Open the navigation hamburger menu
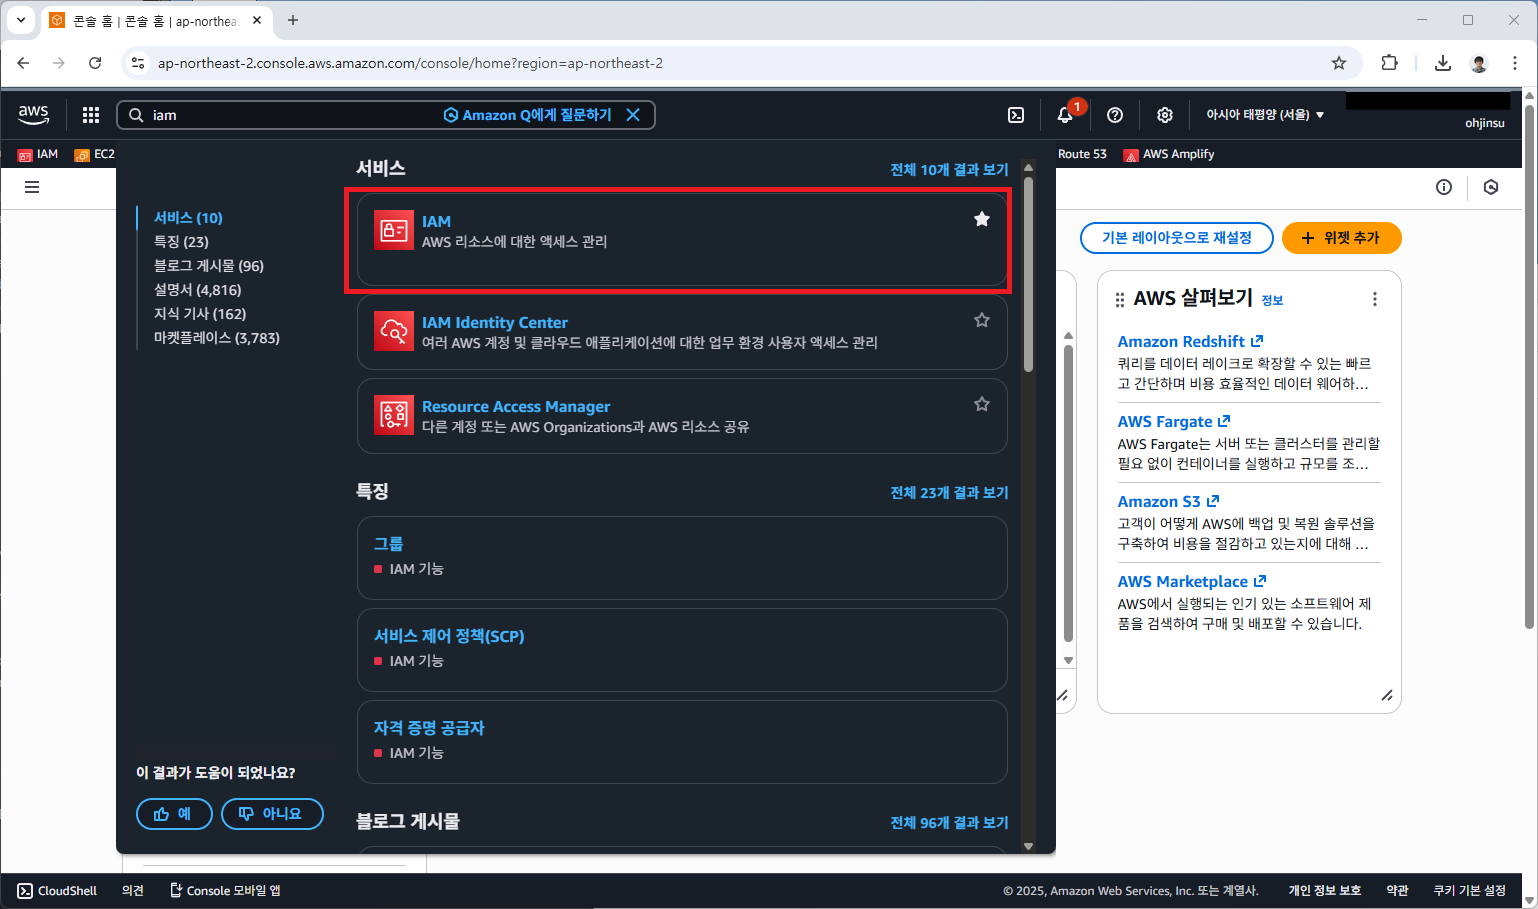 pyautogui.click(x=31, y=187)
